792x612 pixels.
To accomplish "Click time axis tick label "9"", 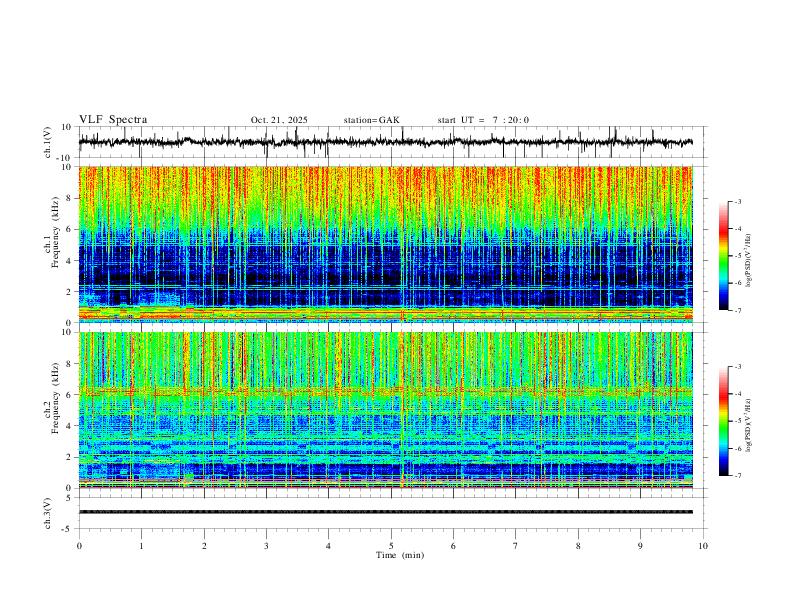I will click(640, 546).
